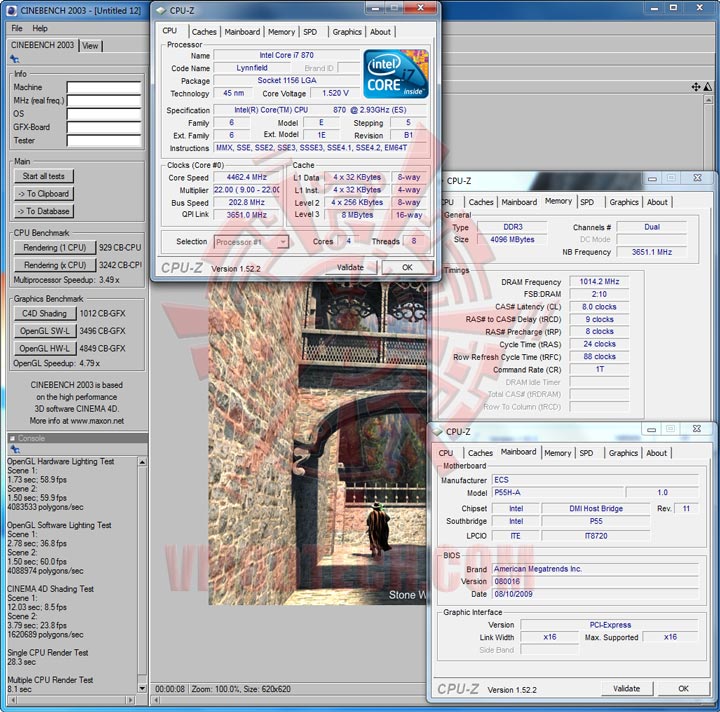Image resolution: width=720 pixels, height=712 pixels.
Task: Click the rendered Stone Wall scene image
Action: (318, 443)
